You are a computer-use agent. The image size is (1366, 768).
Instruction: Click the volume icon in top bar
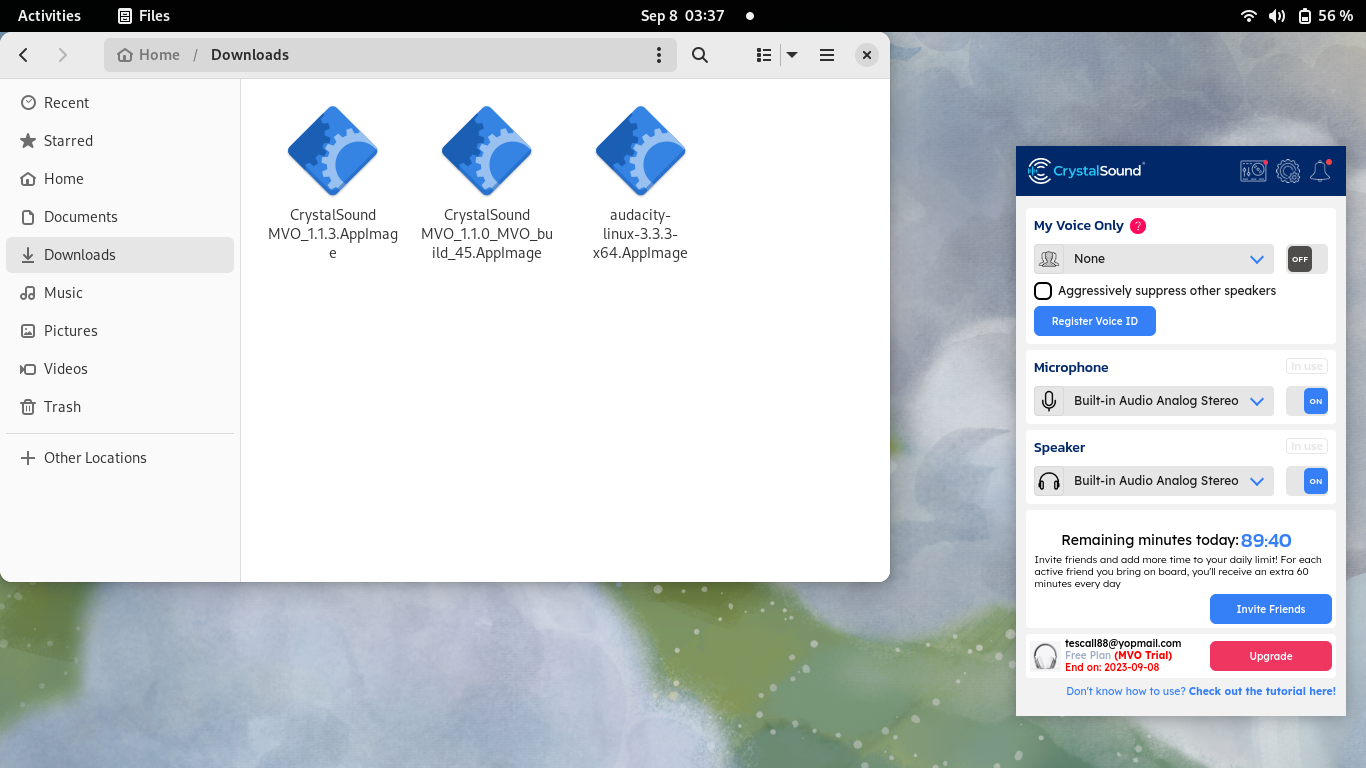tap(1276, 15)
